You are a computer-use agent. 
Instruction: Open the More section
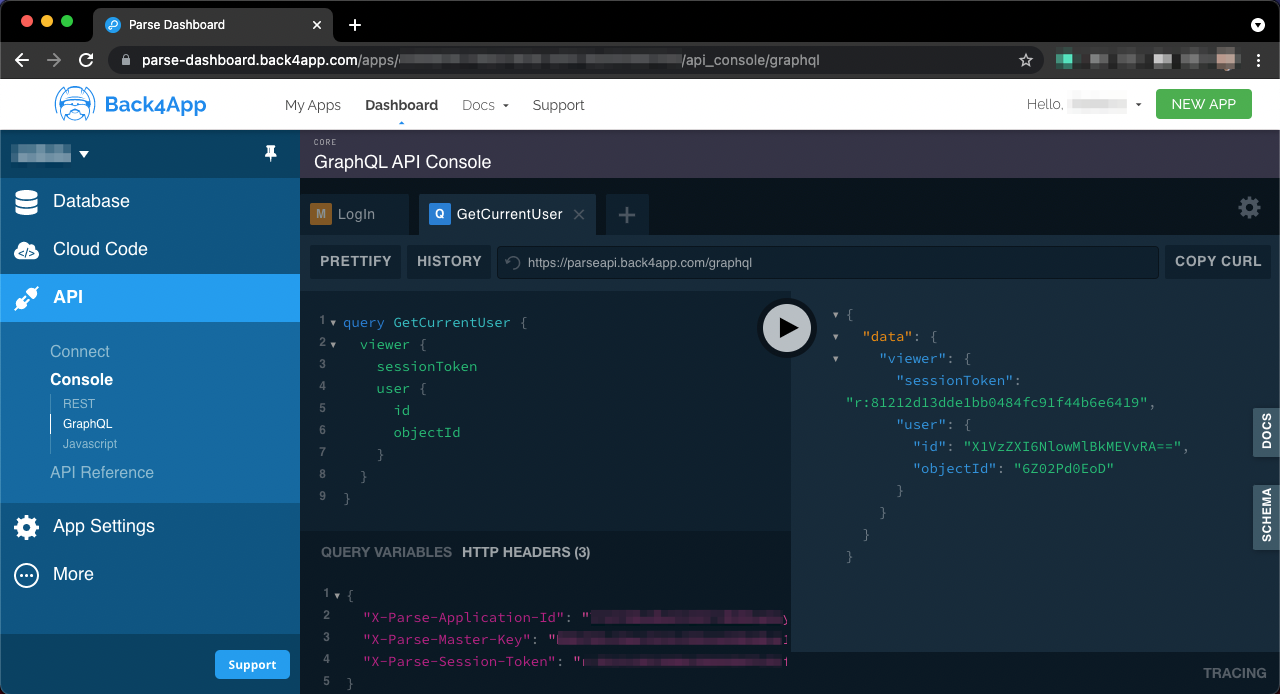[x=150, y=575]
